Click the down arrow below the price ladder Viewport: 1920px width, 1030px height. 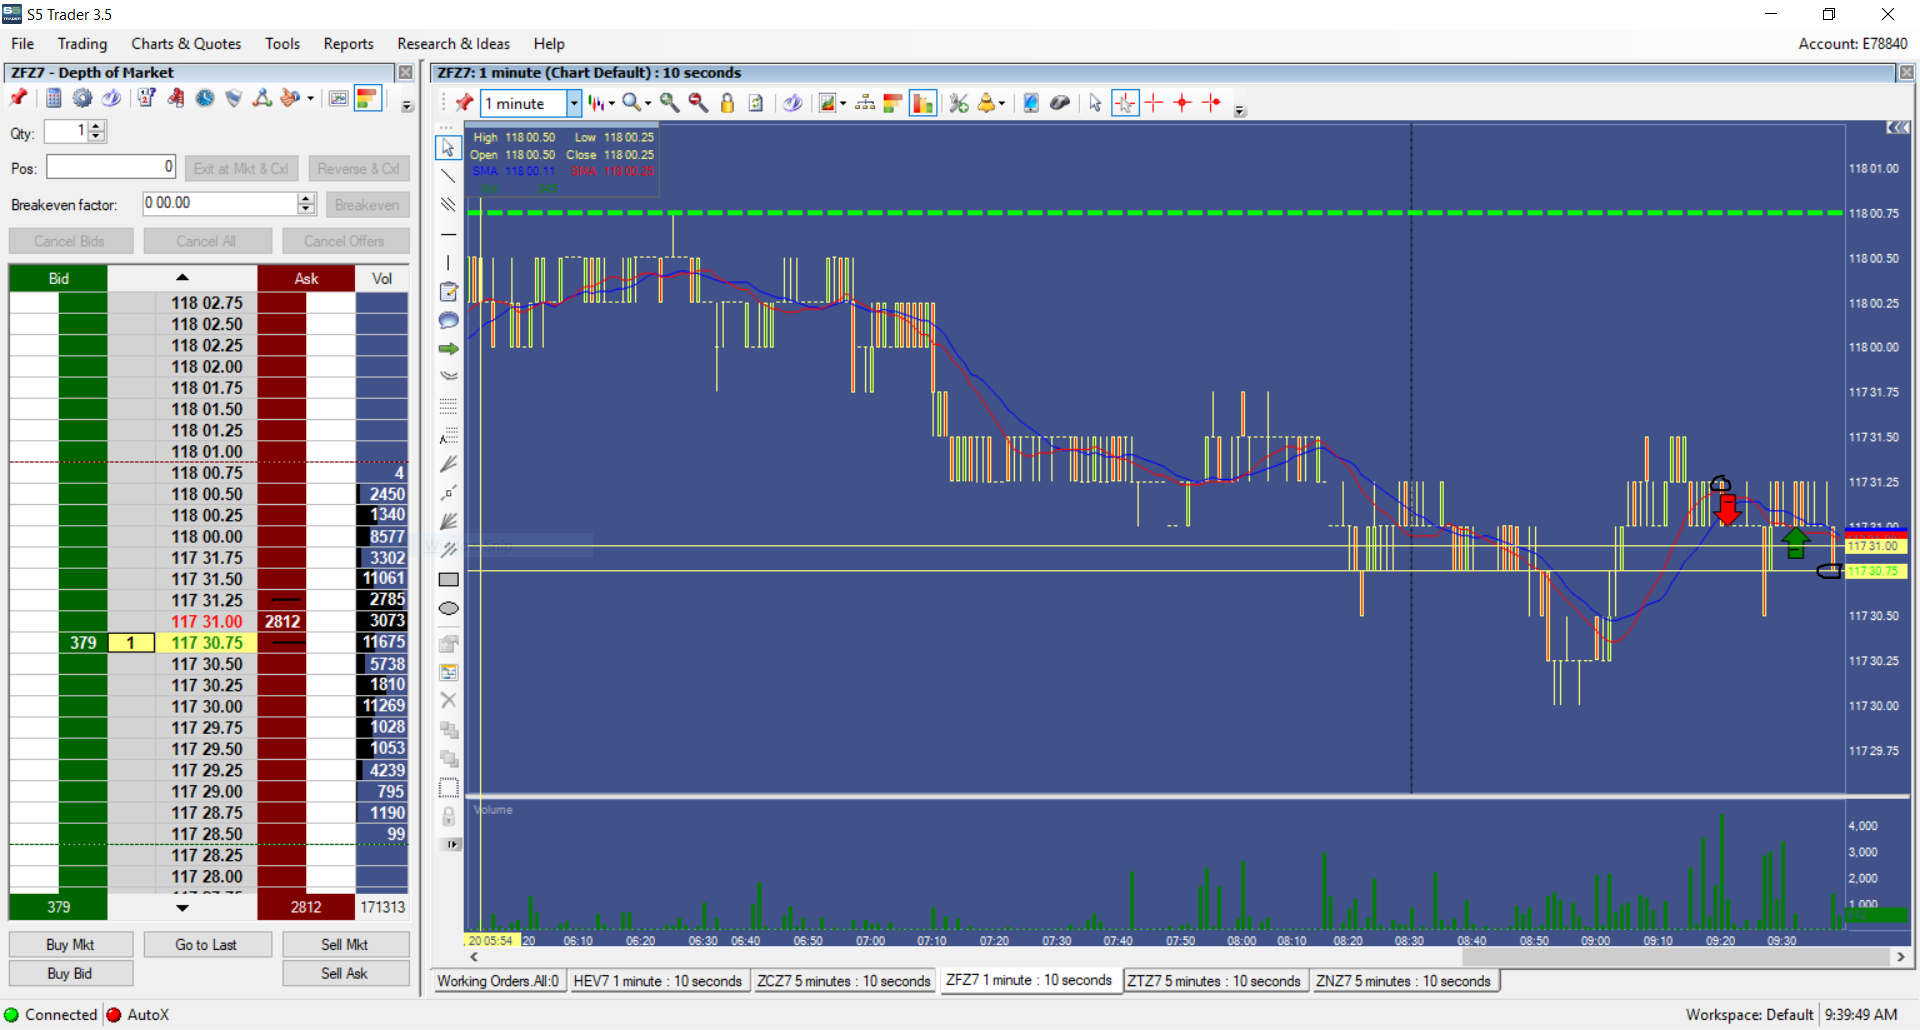(x=182, y=907)
